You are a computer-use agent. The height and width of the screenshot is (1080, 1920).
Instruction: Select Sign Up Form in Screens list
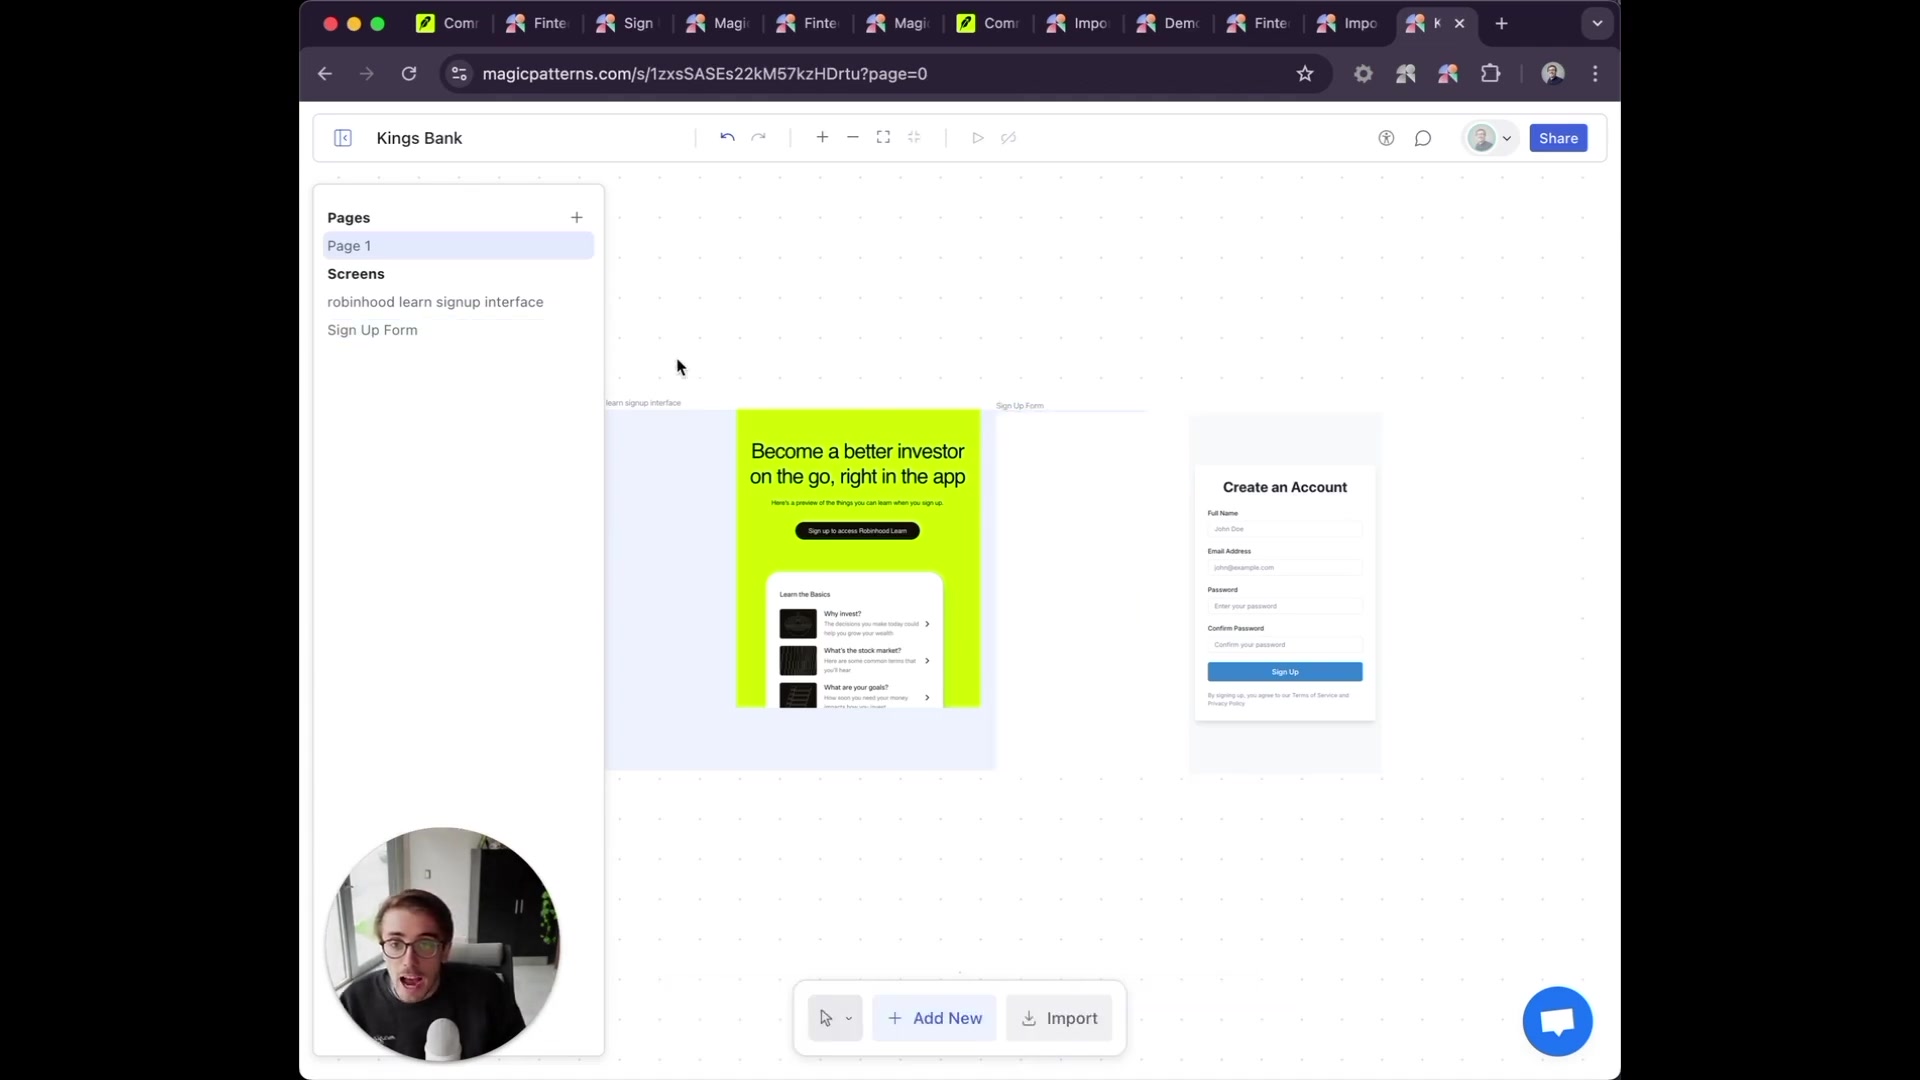(372, 330)
